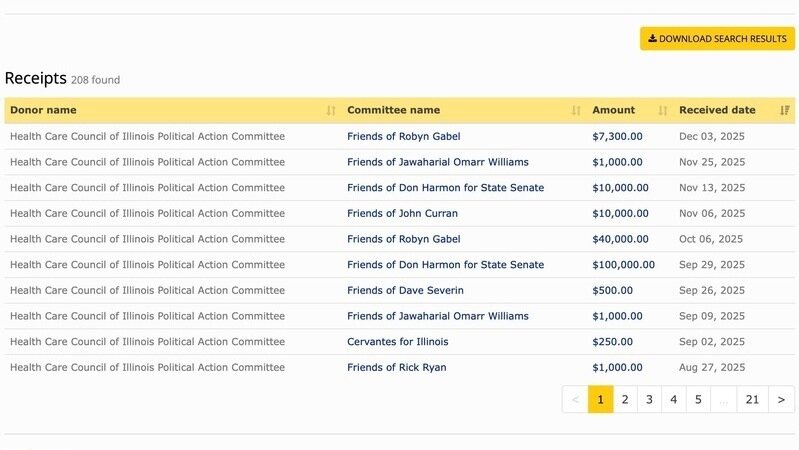Go to next page arrow
799x450 pixels.
782,400
